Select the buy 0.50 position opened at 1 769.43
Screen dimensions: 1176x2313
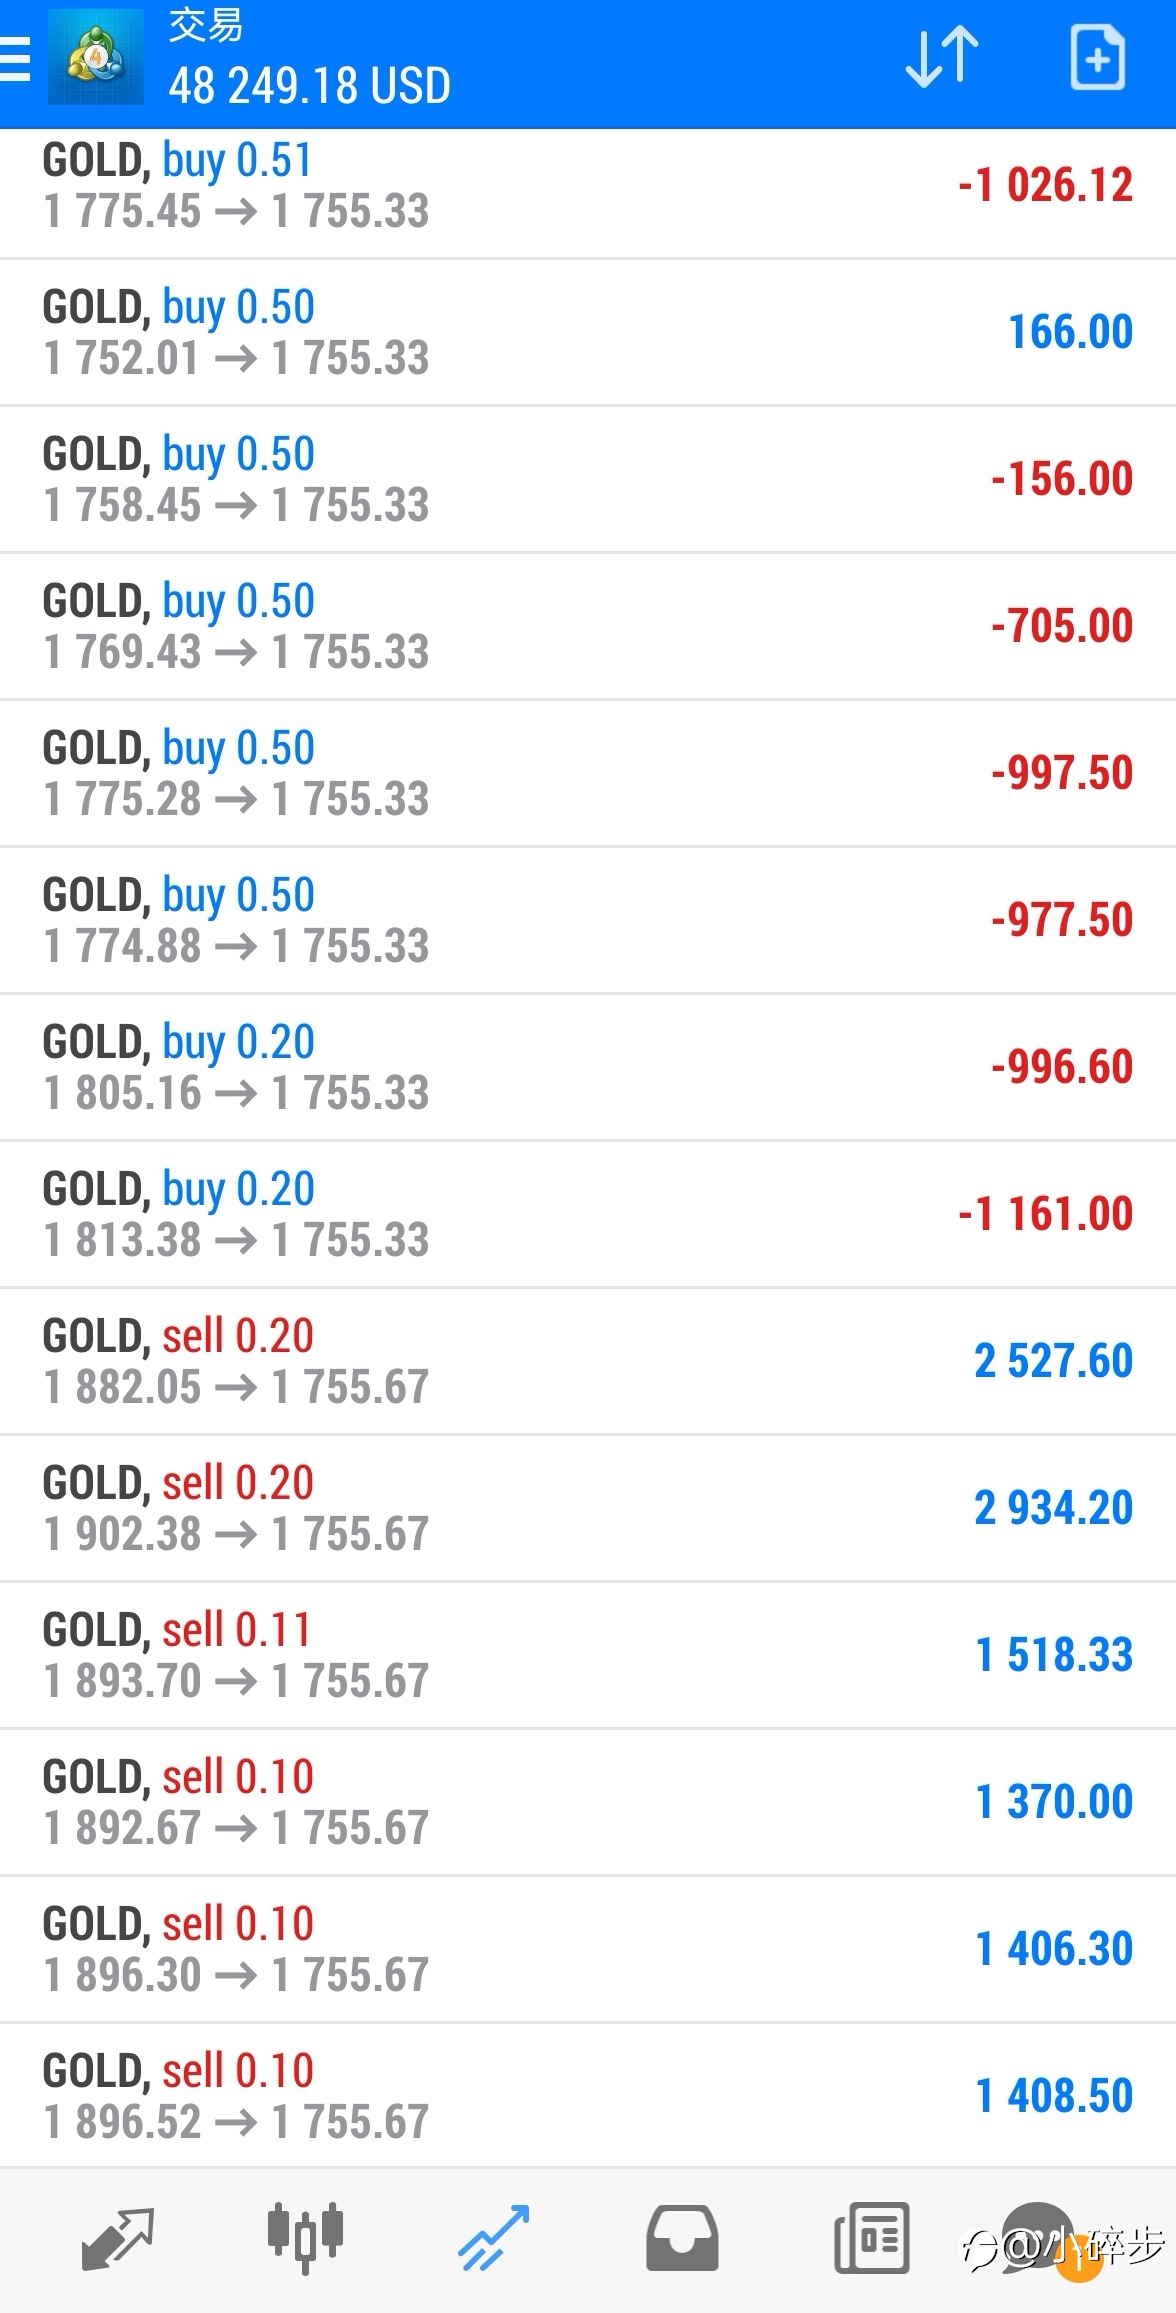point(588,627)
